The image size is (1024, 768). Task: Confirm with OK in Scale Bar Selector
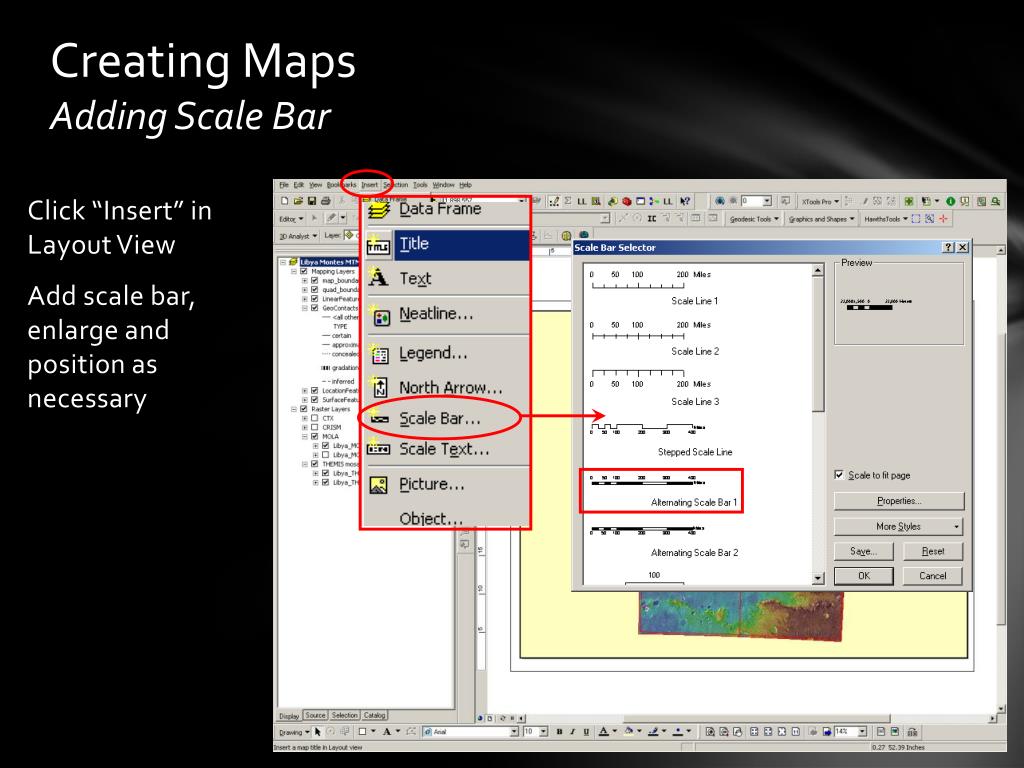(x=863, y=575)
